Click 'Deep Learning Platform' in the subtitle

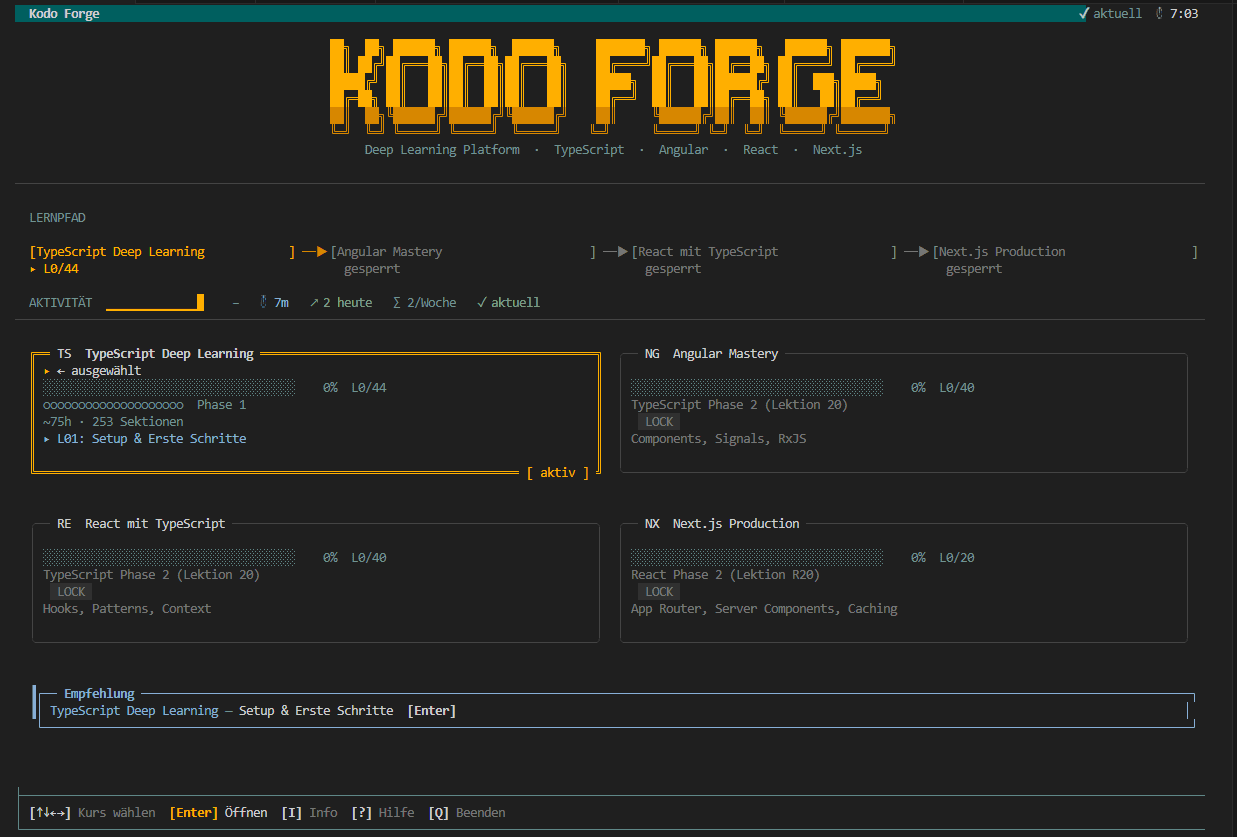click(x=442, y=150)
